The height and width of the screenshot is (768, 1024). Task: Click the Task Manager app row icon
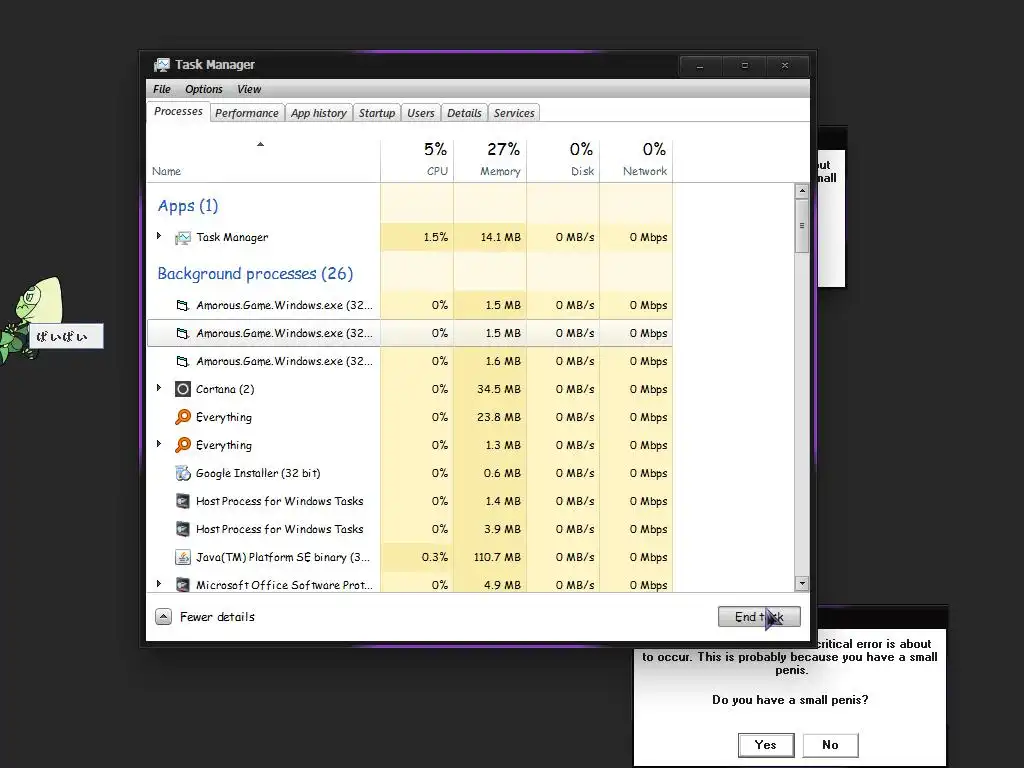tap(183, 238)
